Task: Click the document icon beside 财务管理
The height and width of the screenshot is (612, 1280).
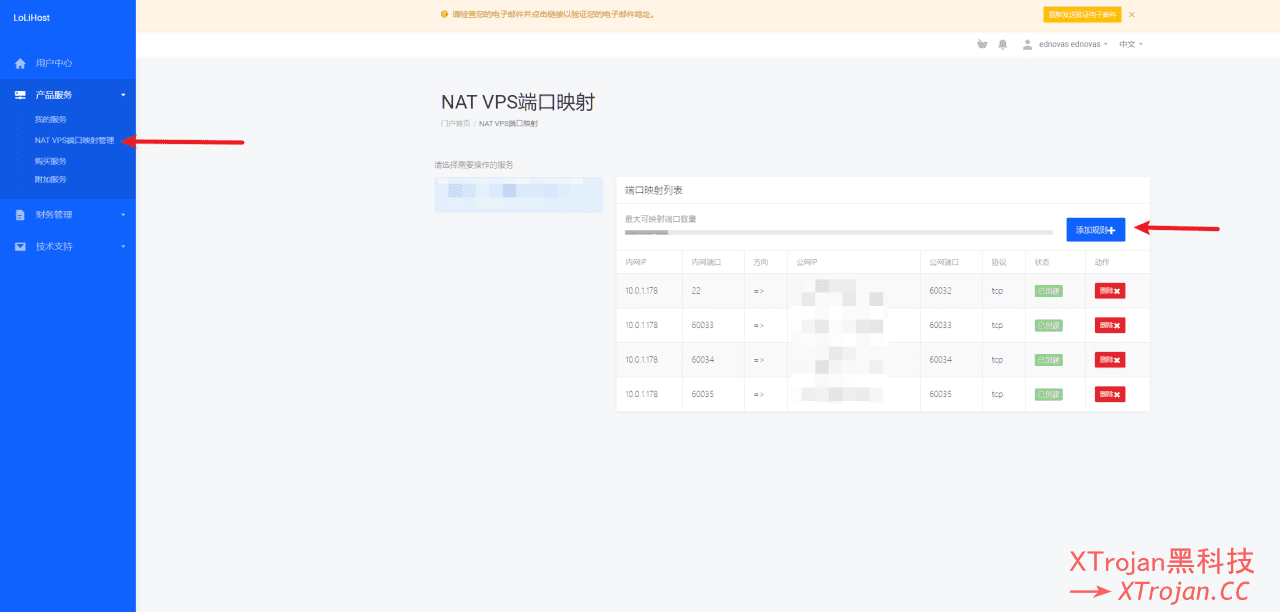Action: click(x=20, y=214)
